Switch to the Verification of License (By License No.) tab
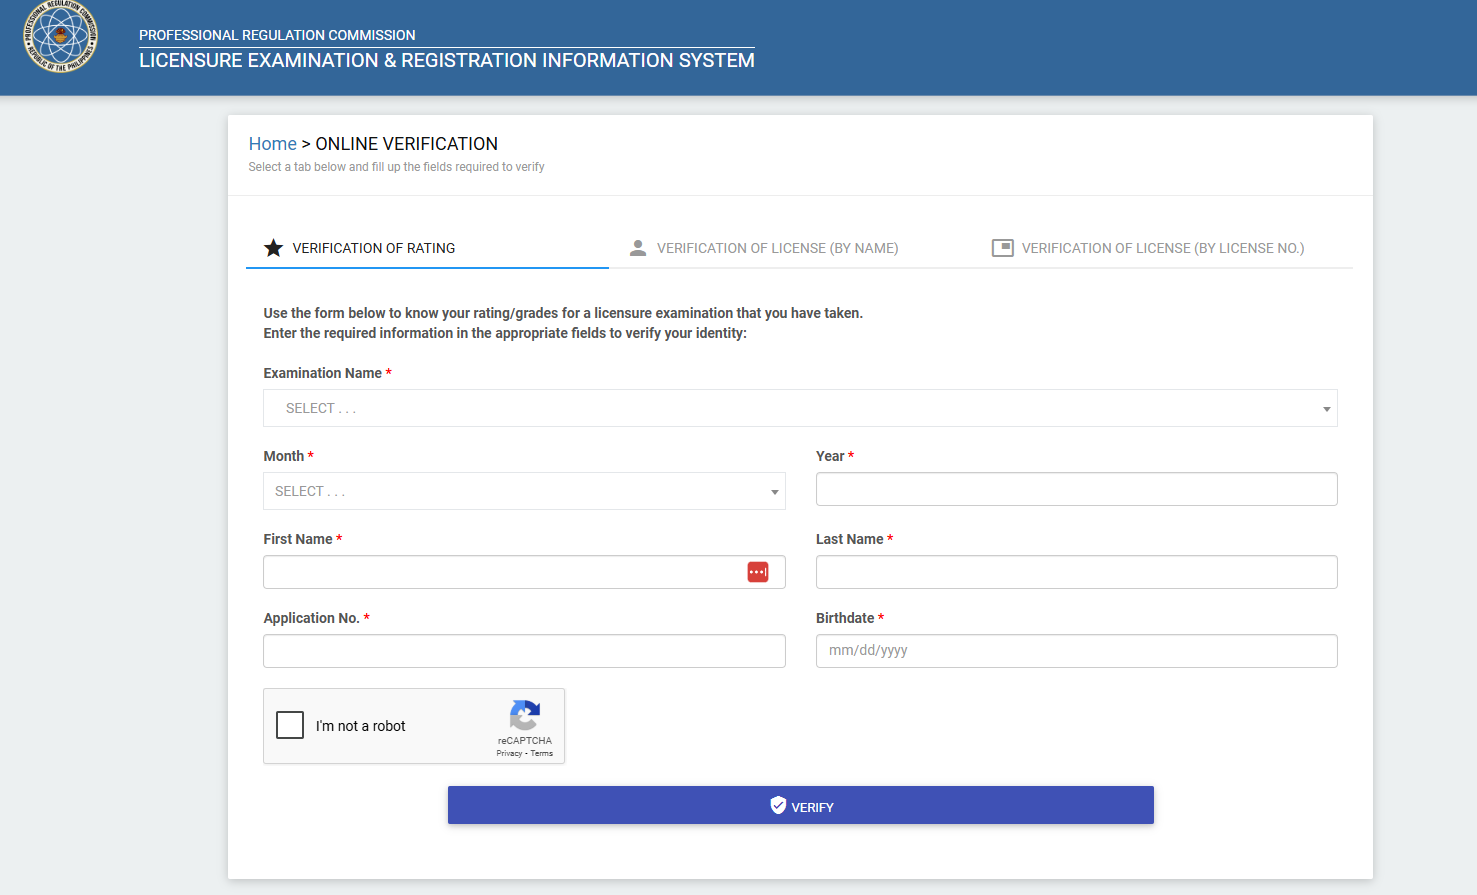The width and height of the screenshot is (1477, 895). (x=1161, y=247)
